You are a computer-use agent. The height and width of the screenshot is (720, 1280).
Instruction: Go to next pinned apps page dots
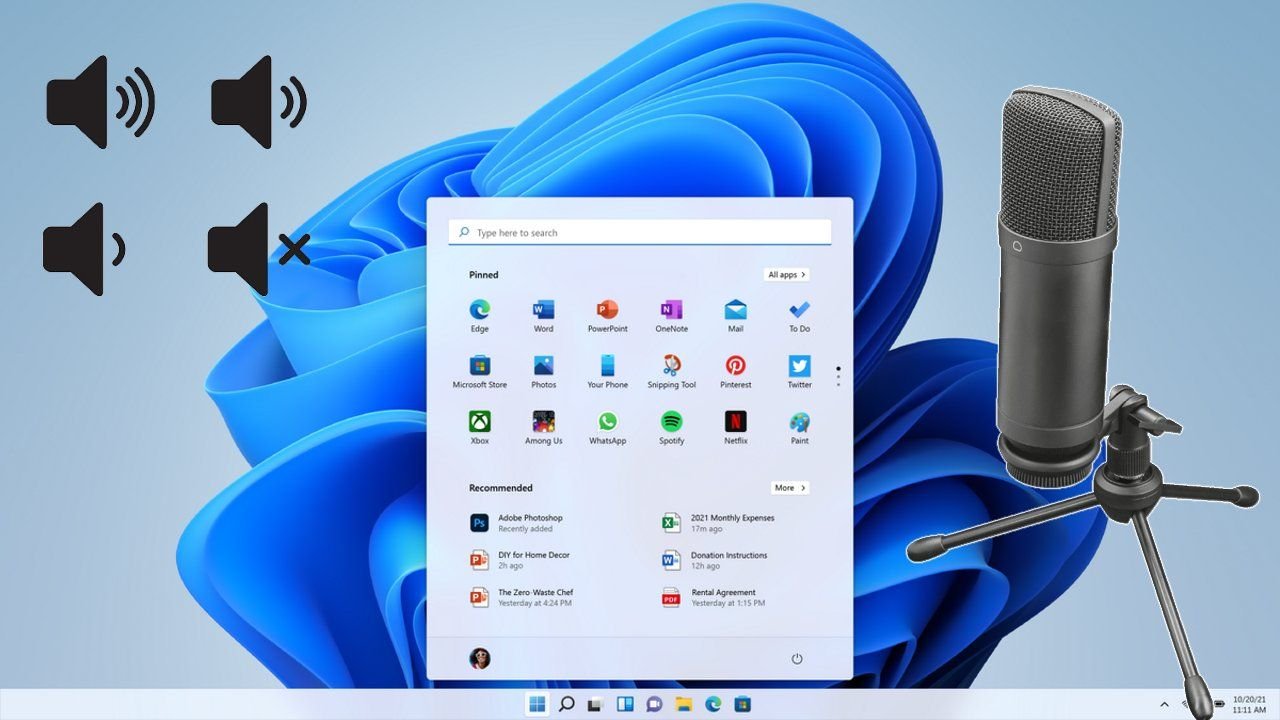click(x=838, y=376)
